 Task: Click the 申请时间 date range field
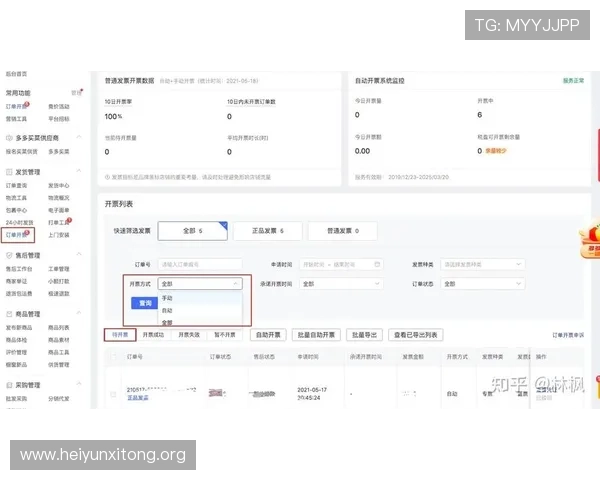[x=341, y=264]
